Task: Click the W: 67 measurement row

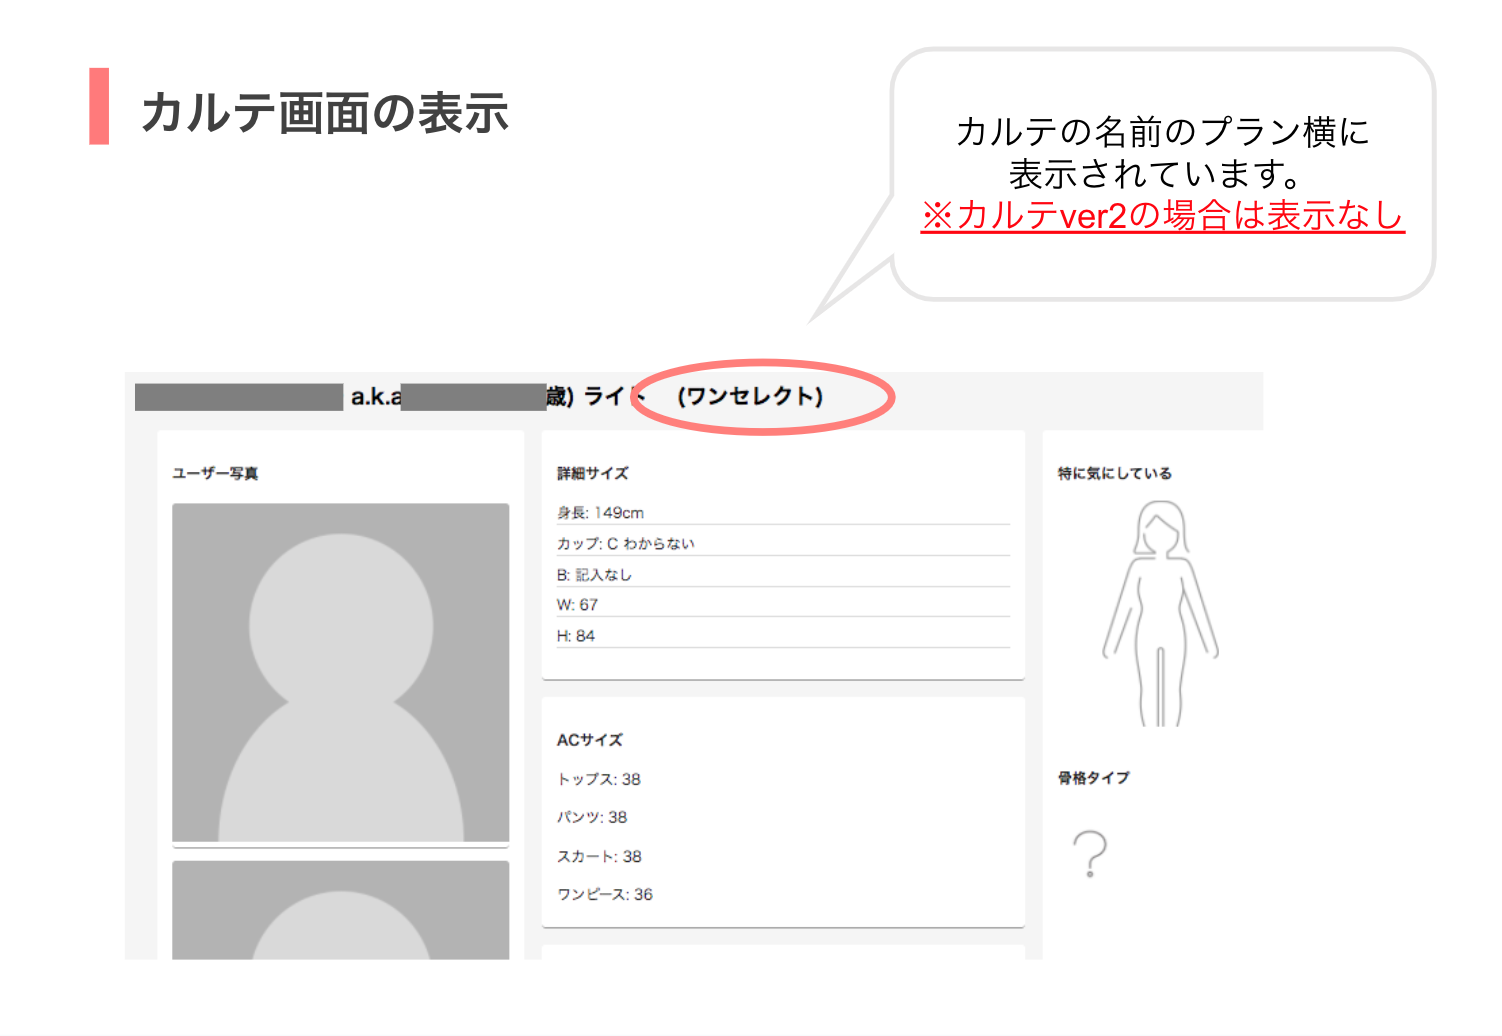Action: [577, 605]
